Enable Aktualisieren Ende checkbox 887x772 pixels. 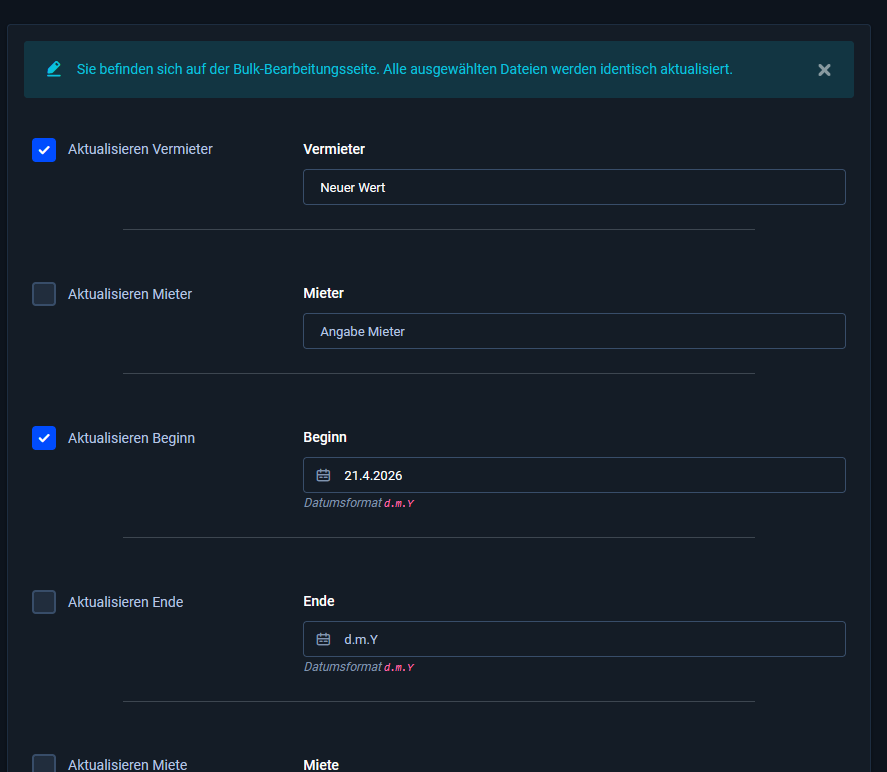pos(44,602)
